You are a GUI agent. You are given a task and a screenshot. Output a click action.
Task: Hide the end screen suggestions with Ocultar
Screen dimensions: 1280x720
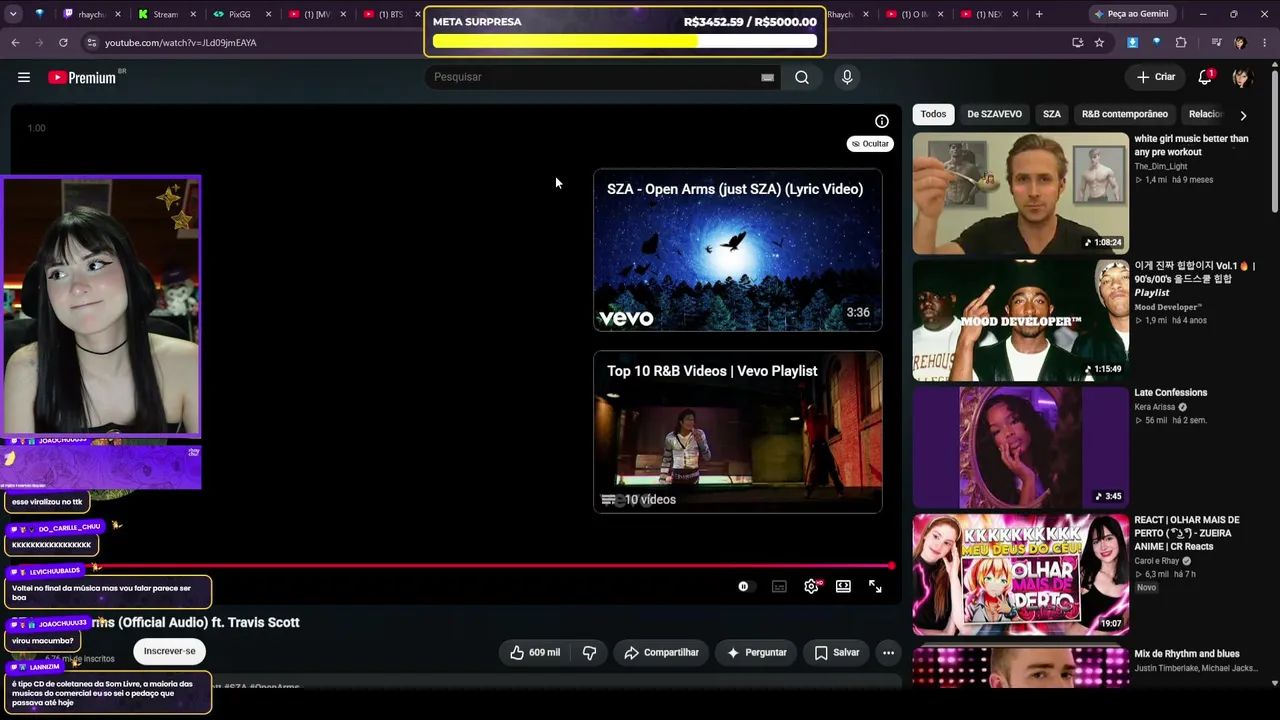point(870,144)
